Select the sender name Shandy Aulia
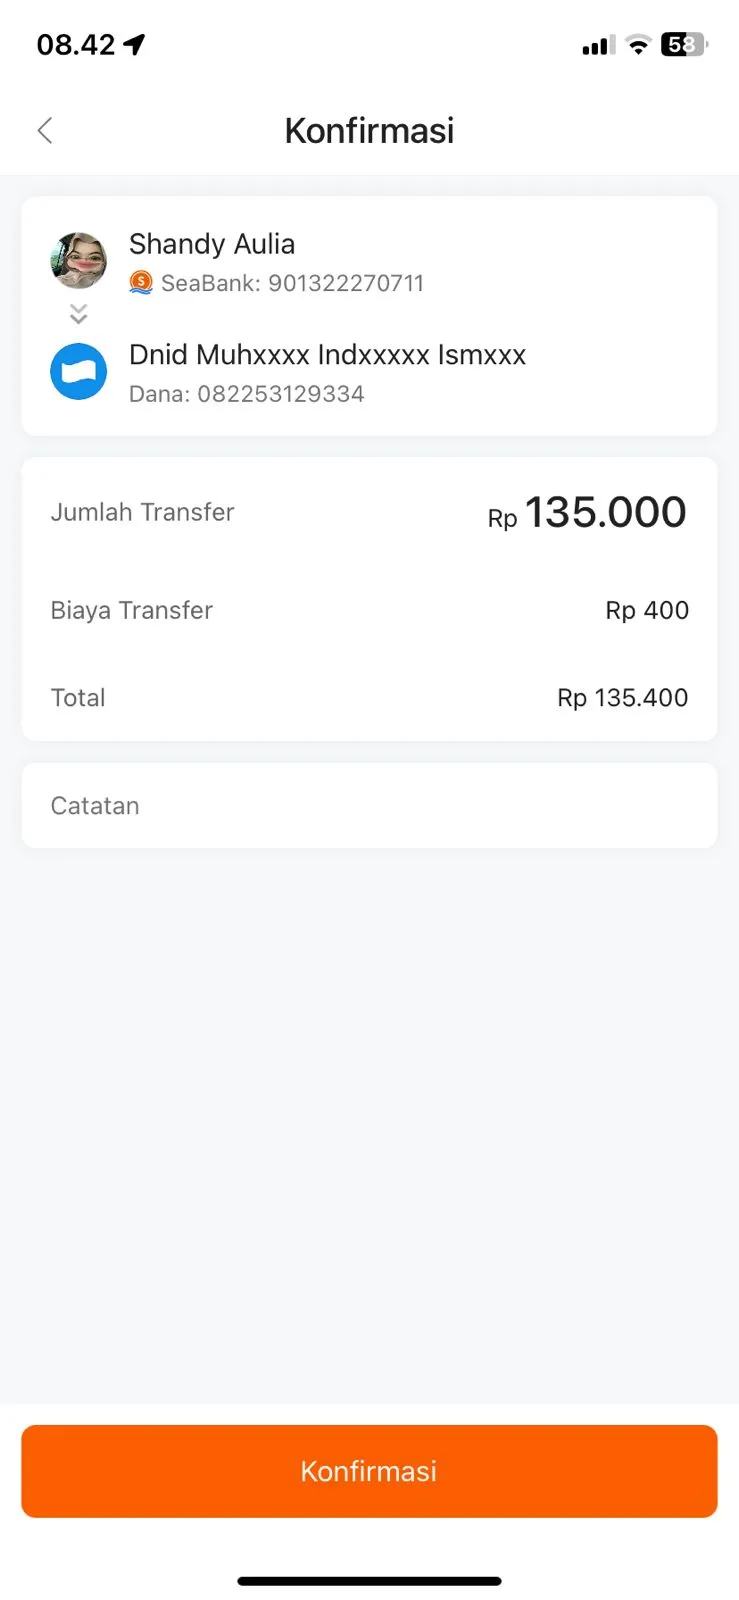 (x=212, y=244)
